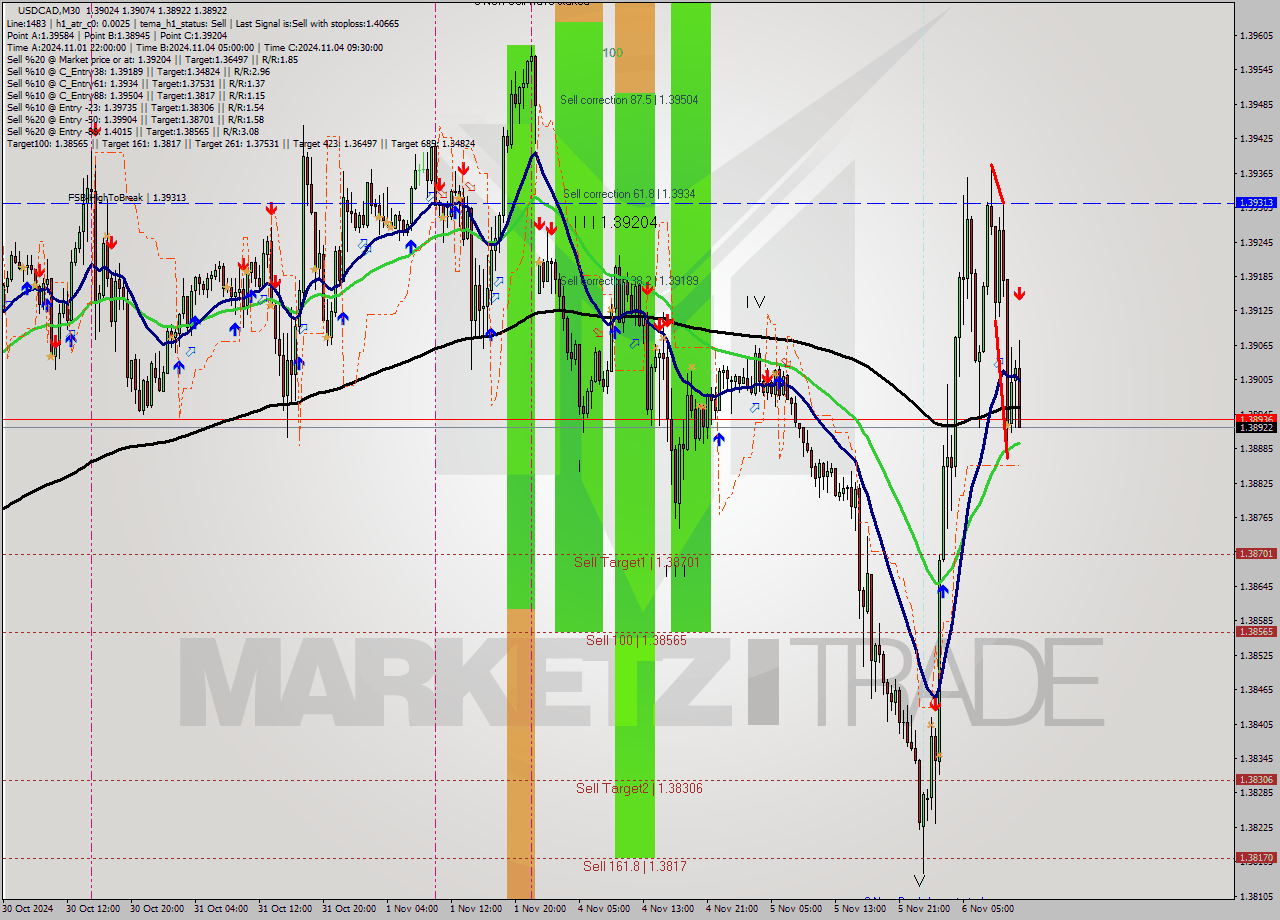This screenshot has height=920, width=1280.
Task: Click the red 1.38701 price tag on the axis
Action: [x=1257, y=553]
